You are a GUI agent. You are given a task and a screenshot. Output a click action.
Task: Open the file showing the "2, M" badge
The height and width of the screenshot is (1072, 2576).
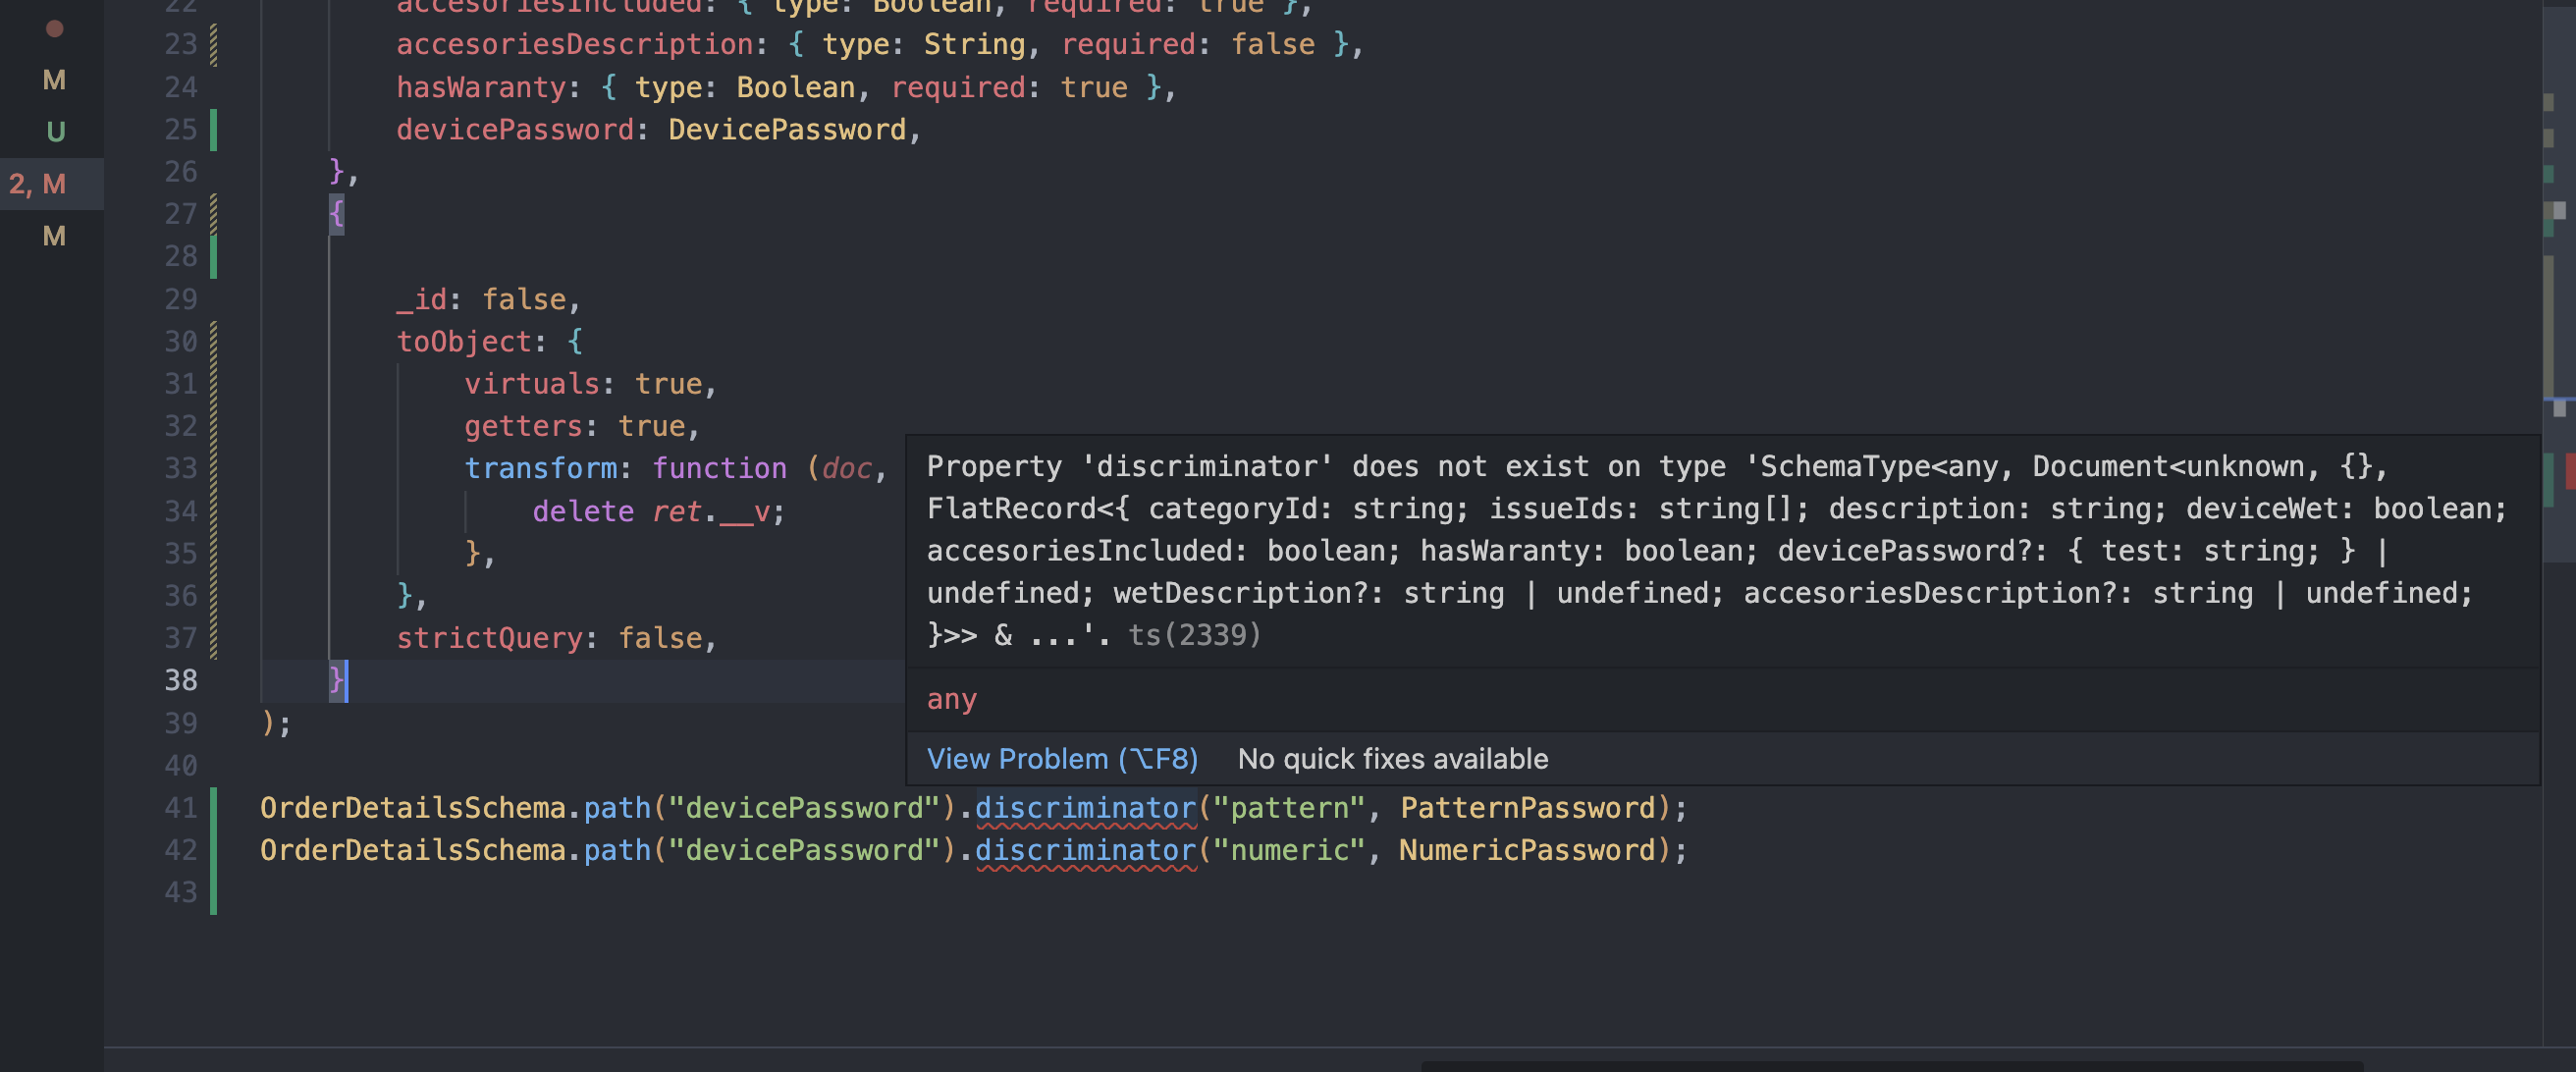[38, 184]
